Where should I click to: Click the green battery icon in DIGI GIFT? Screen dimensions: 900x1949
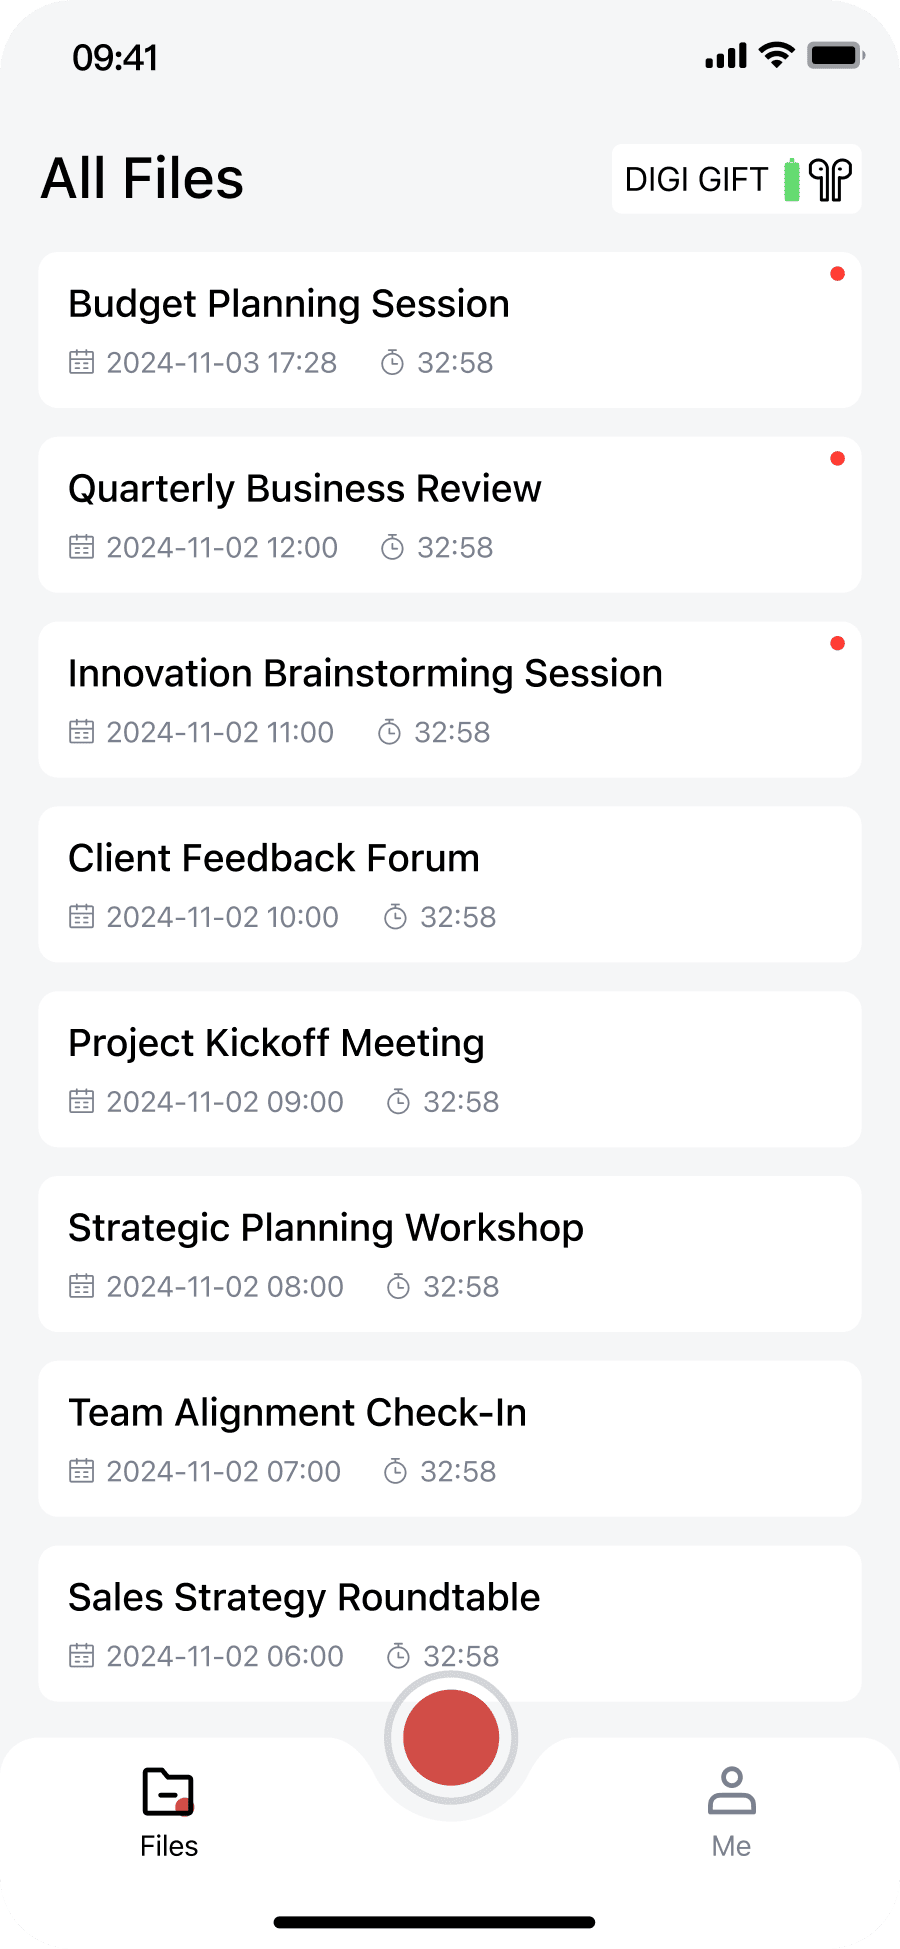tap(792, 180)
